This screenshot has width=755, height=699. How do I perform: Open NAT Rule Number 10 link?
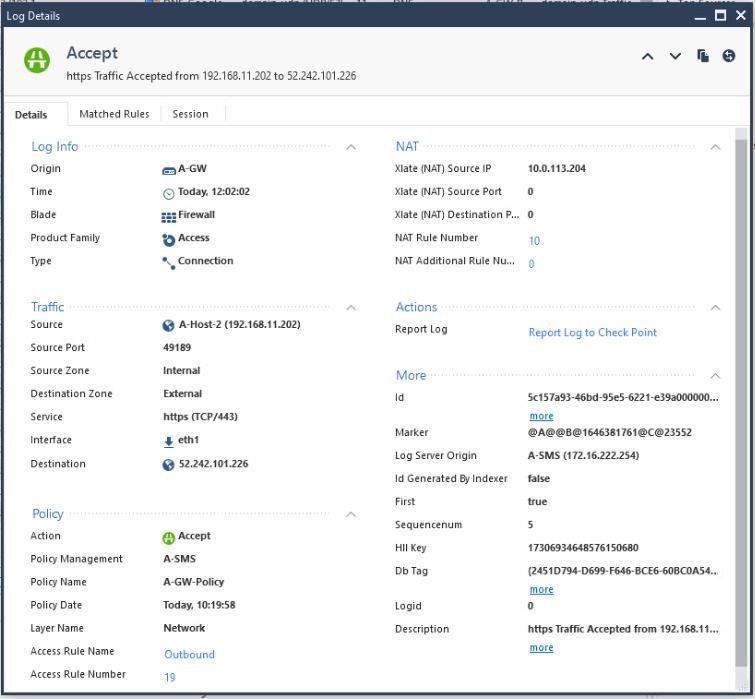(534, 241)
